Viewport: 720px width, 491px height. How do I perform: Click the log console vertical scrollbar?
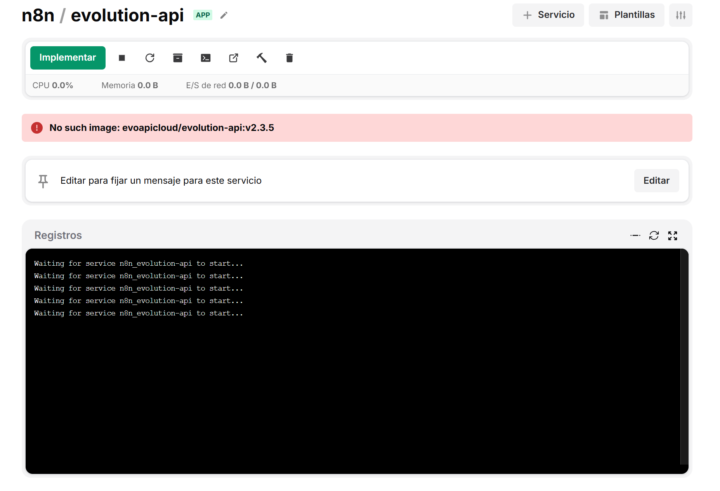pos(684,358)
